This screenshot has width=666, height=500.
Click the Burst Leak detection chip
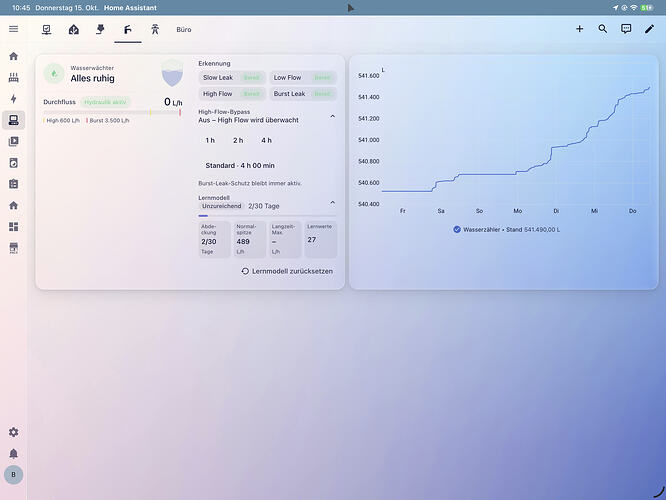[303, 93]
